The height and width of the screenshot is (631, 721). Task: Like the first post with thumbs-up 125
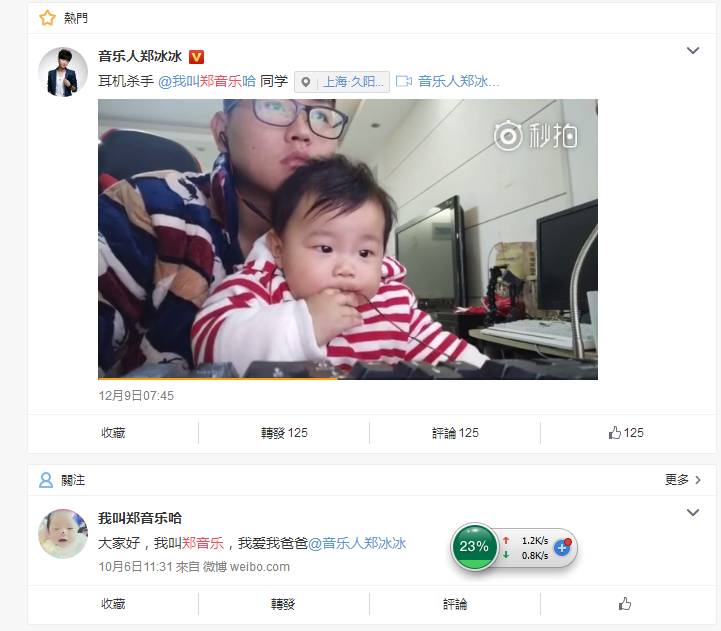coord(626,433)
